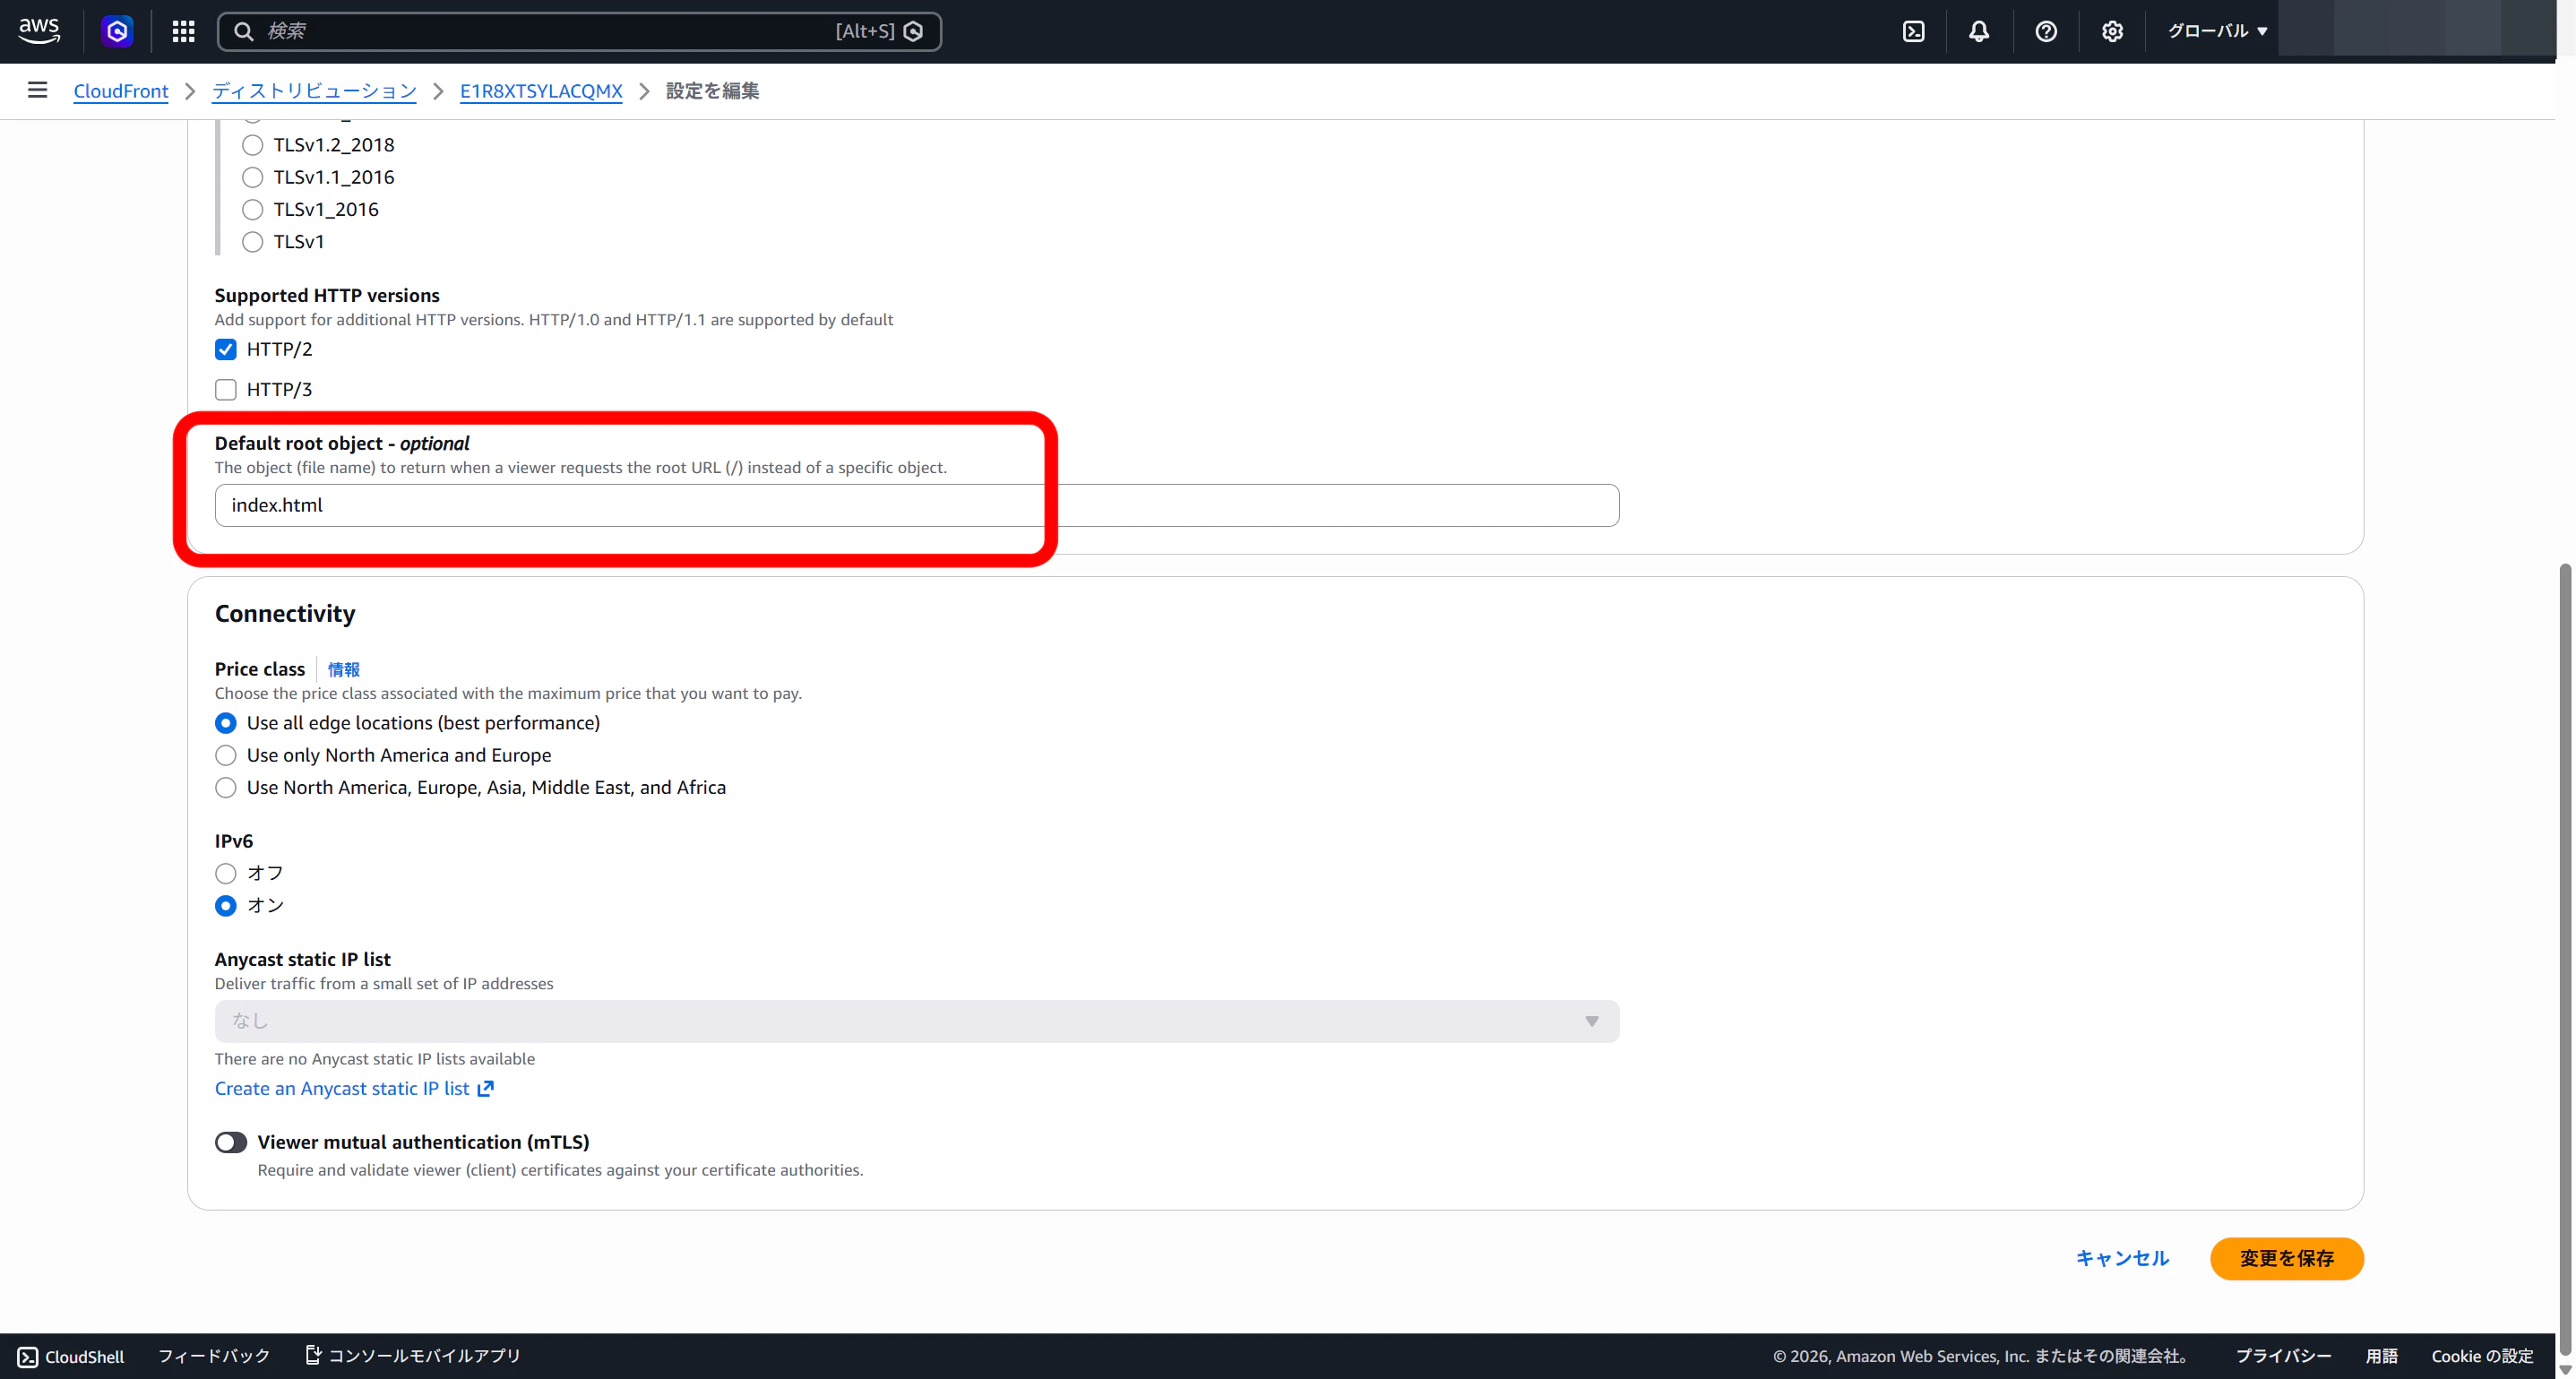2576x1379 pixels.
Task: Turn IPv6 off with the オフ radio
Action: click(x=226, y=873)
